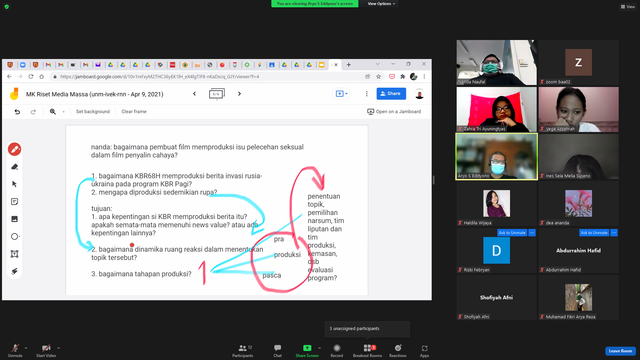Screen dimensions: 640x360
Task: Ask Rizki Febryan to unmute
Action: click(512, 233)
